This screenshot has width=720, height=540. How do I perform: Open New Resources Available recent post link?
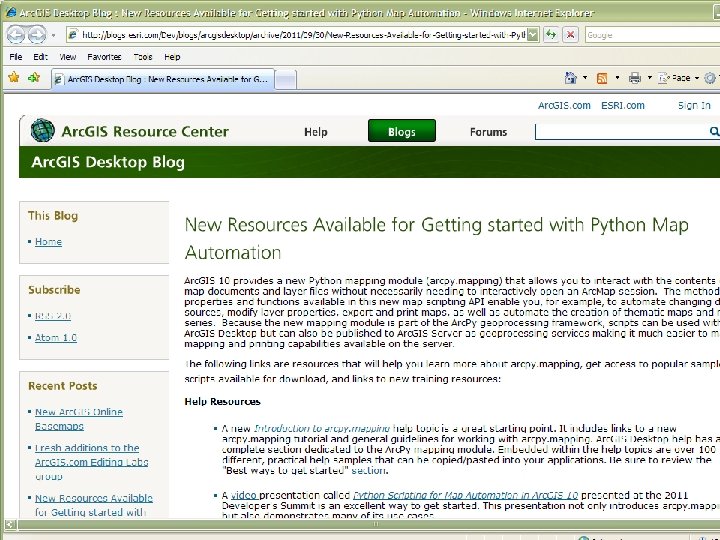[94, 505]
